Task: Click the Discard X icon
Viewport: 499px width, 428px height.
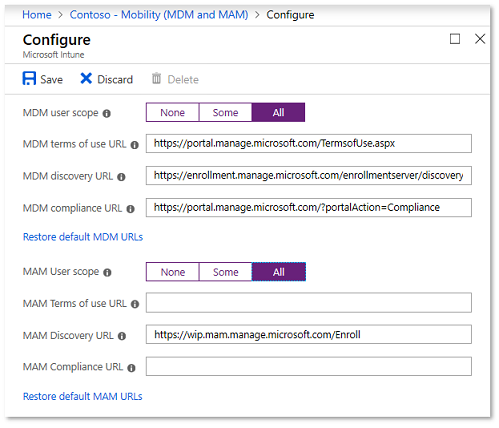Action: tap(86, 79)
